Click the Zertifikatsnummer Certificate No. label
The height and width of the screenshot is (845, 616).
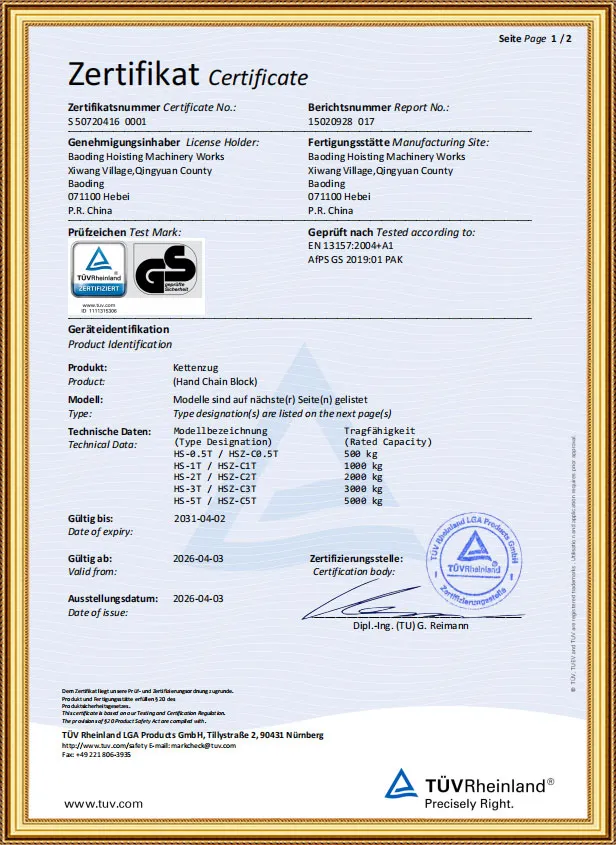(x=152, y=107)
